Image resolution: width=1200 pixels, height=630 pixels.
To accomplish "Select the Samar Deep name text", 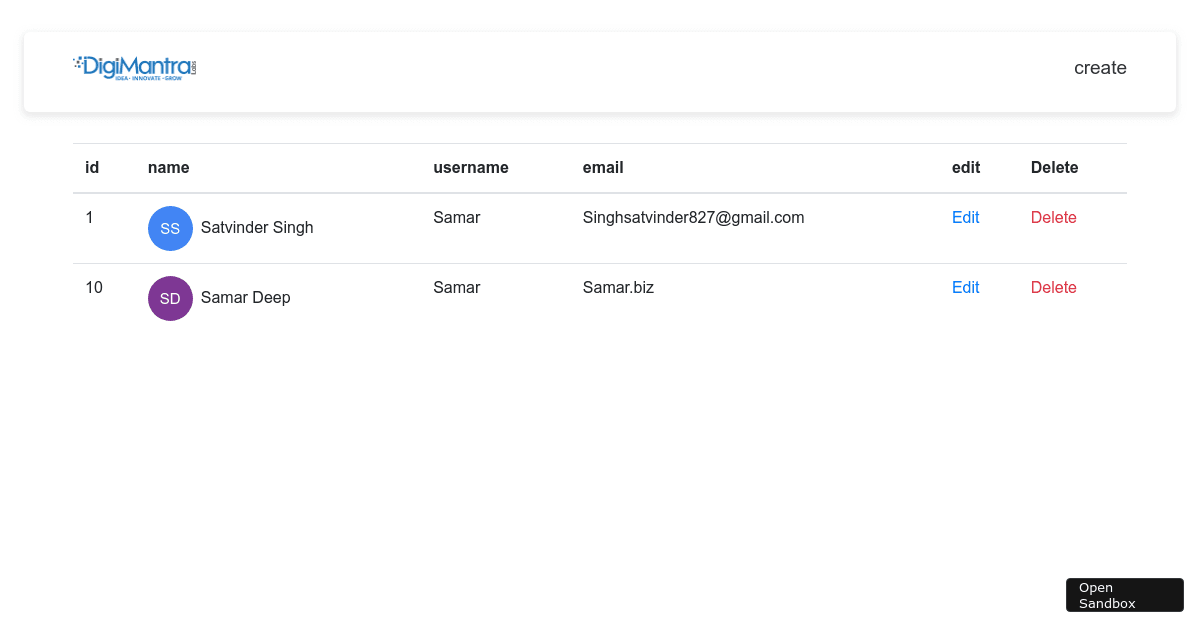I will (x=246, y=298).
